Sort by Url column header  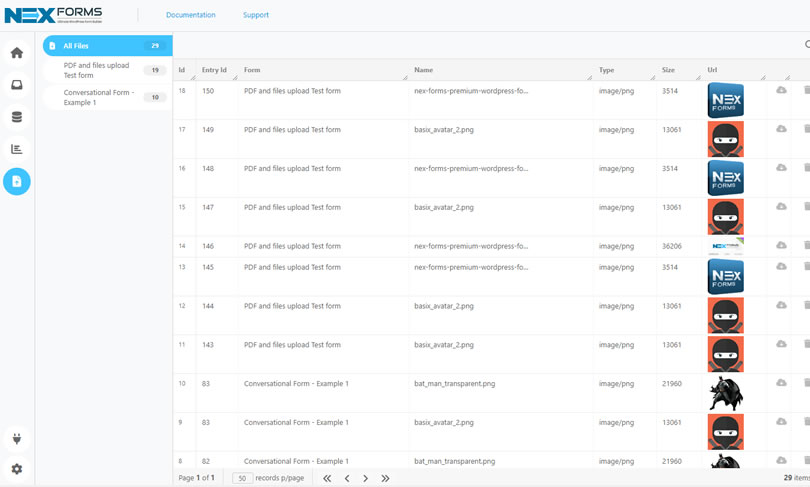point(712,70)
